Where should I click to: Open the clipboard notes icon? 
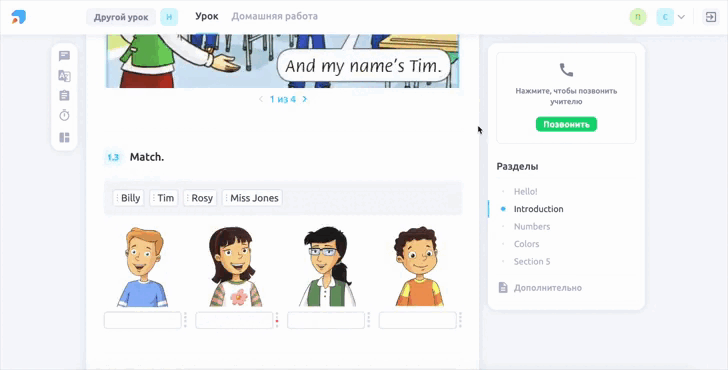64,95
